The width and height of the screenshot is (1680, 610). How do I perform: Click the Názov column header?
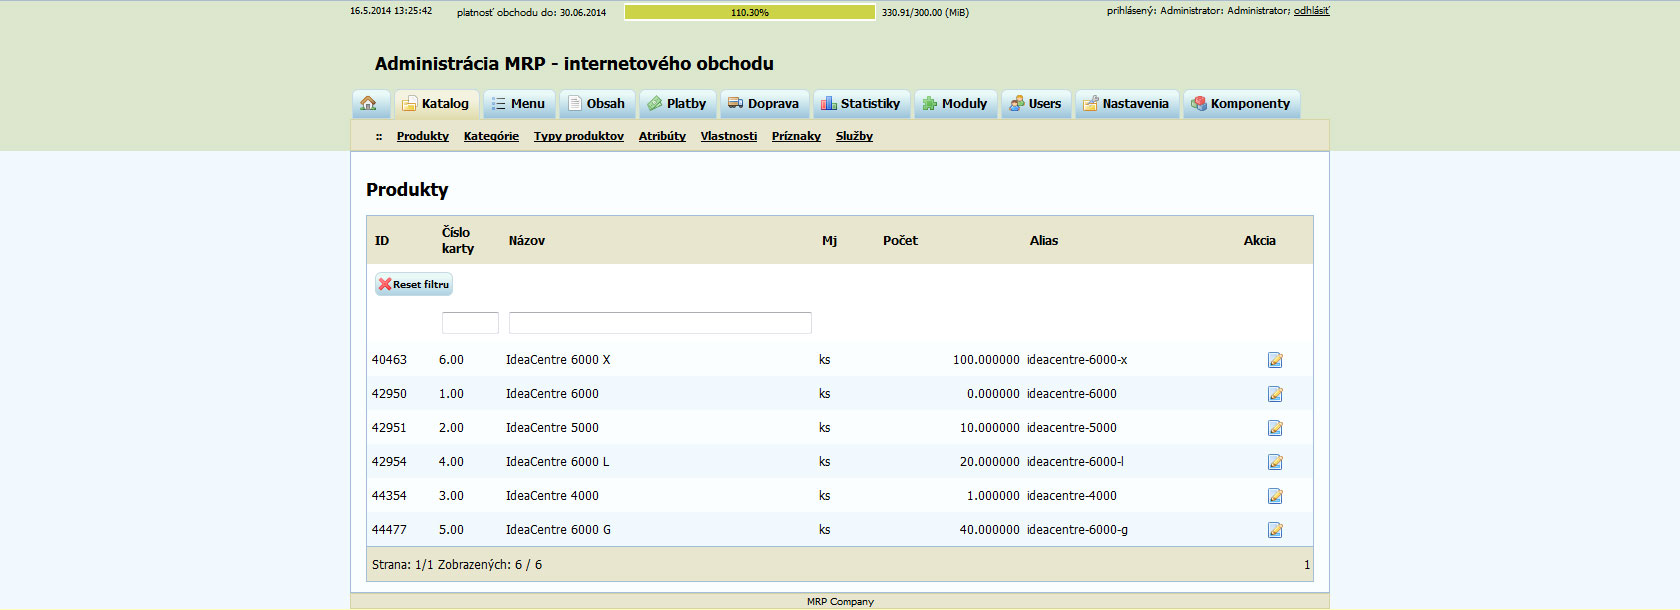point(527,241)
